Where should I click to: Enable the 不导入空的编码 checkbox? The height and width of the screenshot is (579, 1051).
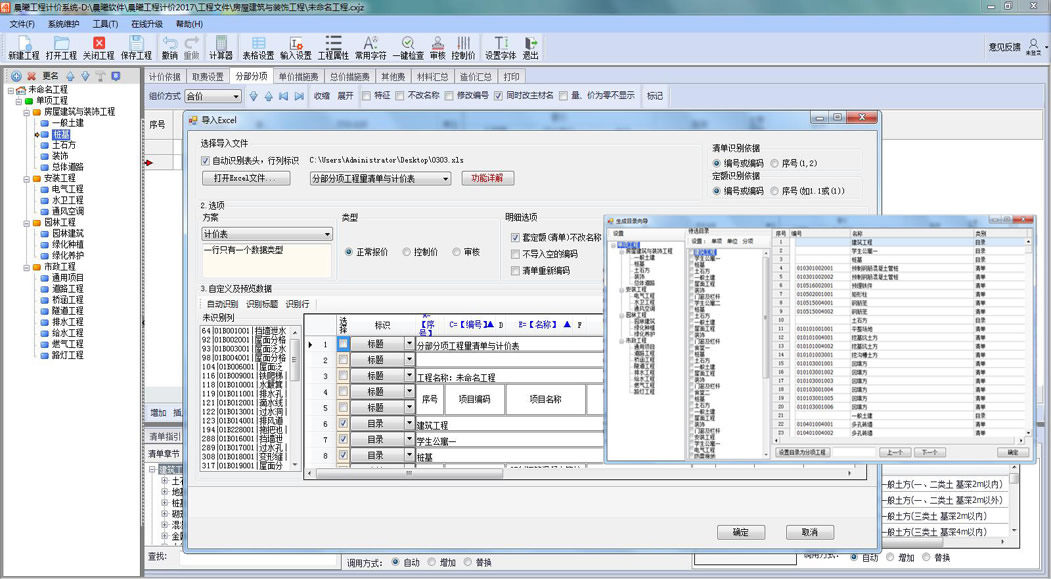click(516, 254)
